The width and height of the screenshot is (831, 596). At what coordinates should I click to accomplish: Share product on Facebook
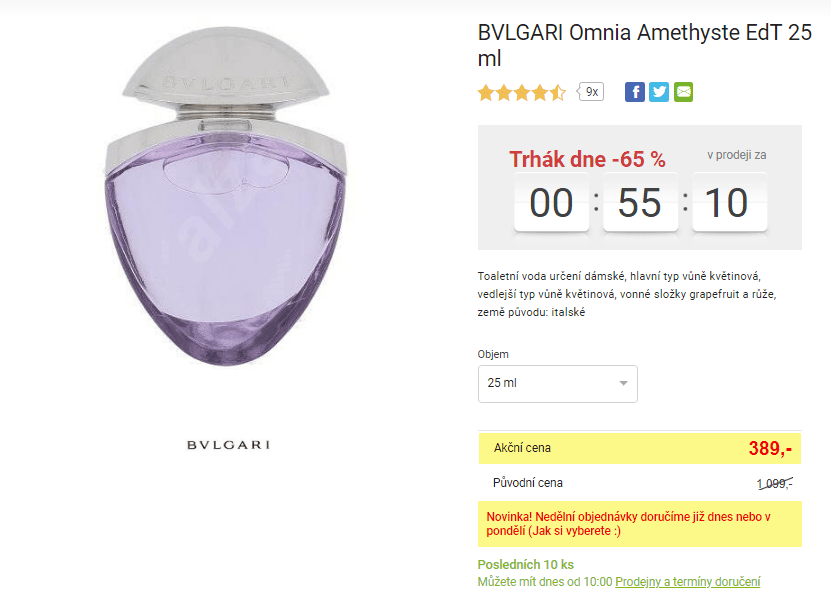[x=636, y=91]
